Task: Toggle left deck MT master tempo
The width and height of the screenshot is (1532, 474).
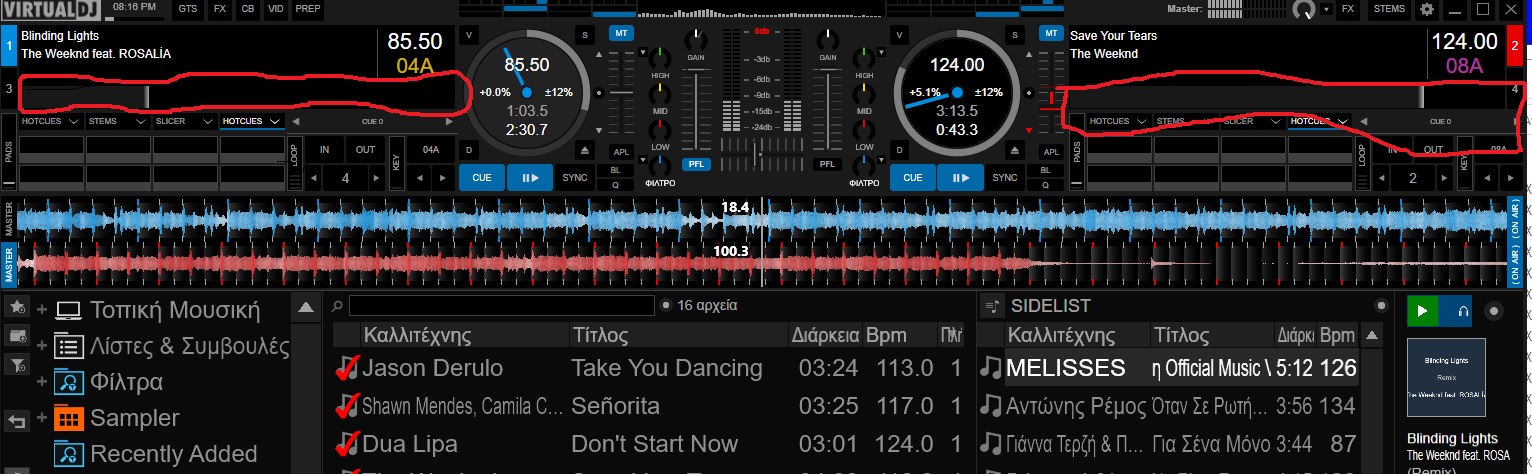Action: pyautogui.click(x=622, y=33)
